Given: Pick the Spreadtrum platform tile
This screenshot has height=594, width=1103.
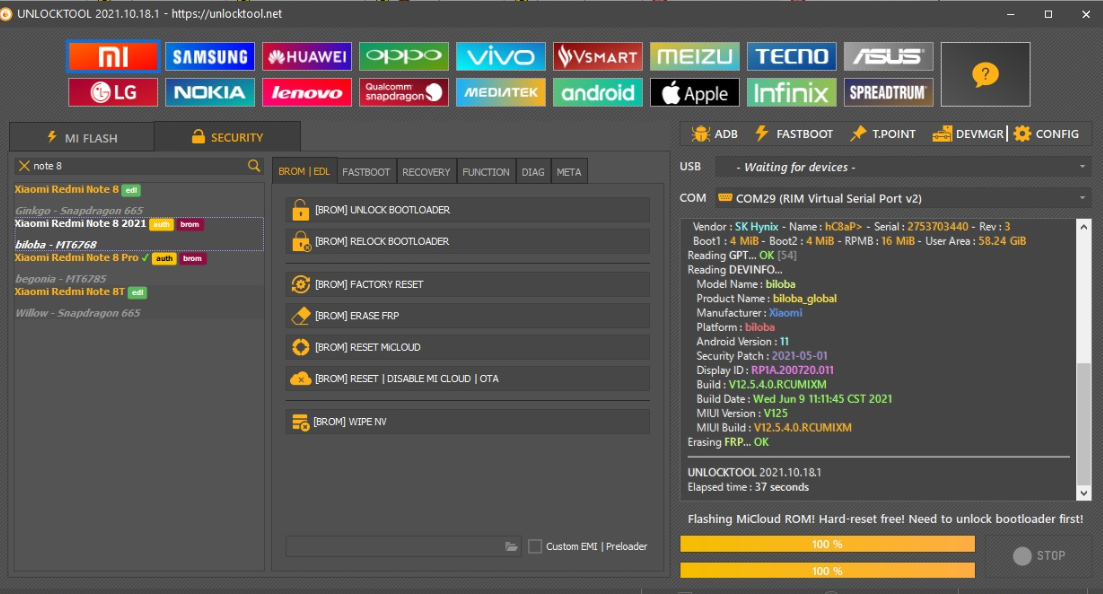Looking at the screenshot, I should (x=889, y=92).
